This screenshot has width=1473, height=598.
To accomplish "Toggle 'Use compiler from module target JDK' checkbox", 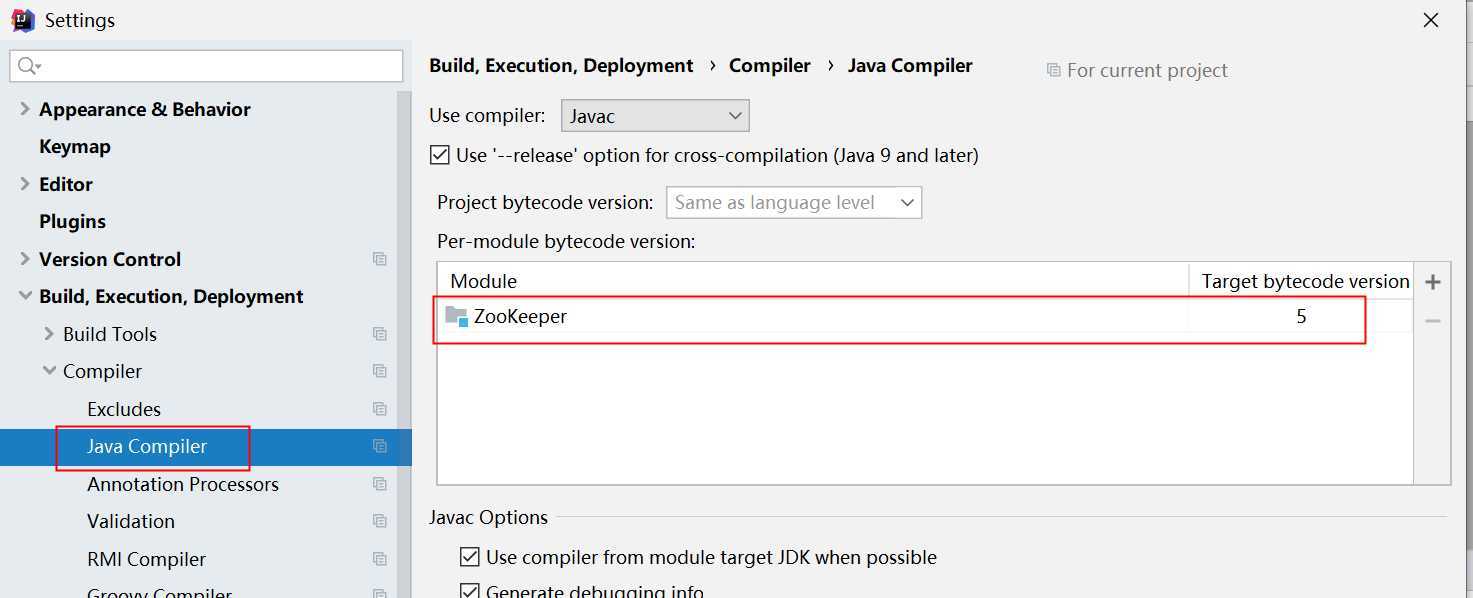I will [x=469, y=557].
